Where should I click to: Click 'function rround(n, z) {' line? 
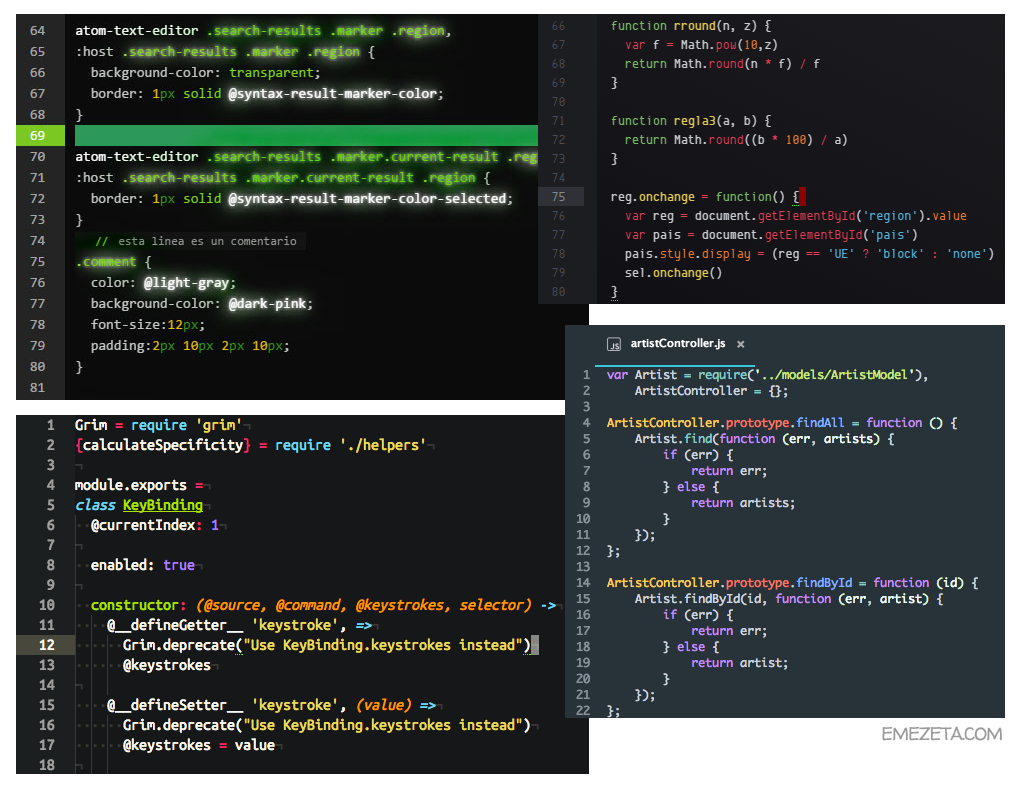click(690, 26)
